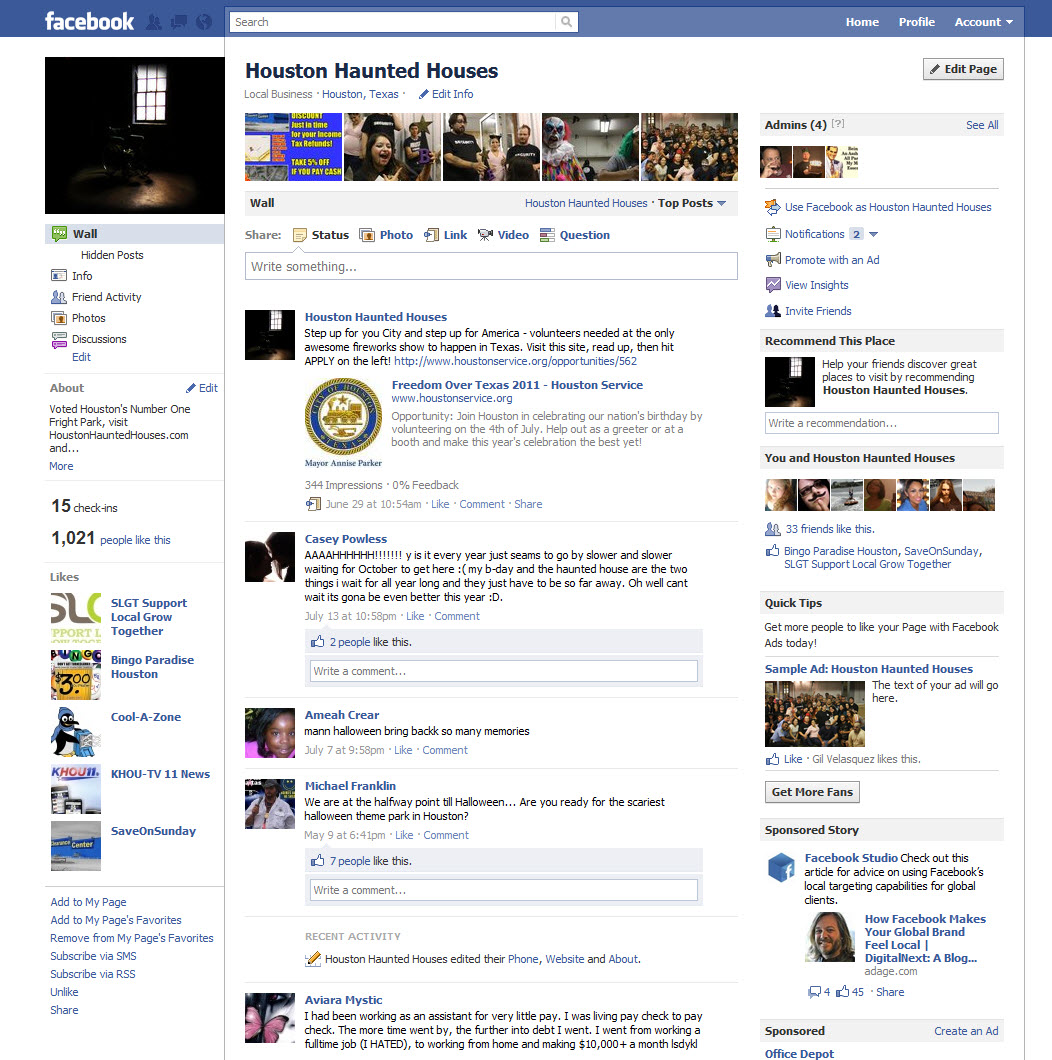Screen dimensions: 1052x1060
Task: Click the Promote with an Ad megaphone icon
Action: point(773,260)
